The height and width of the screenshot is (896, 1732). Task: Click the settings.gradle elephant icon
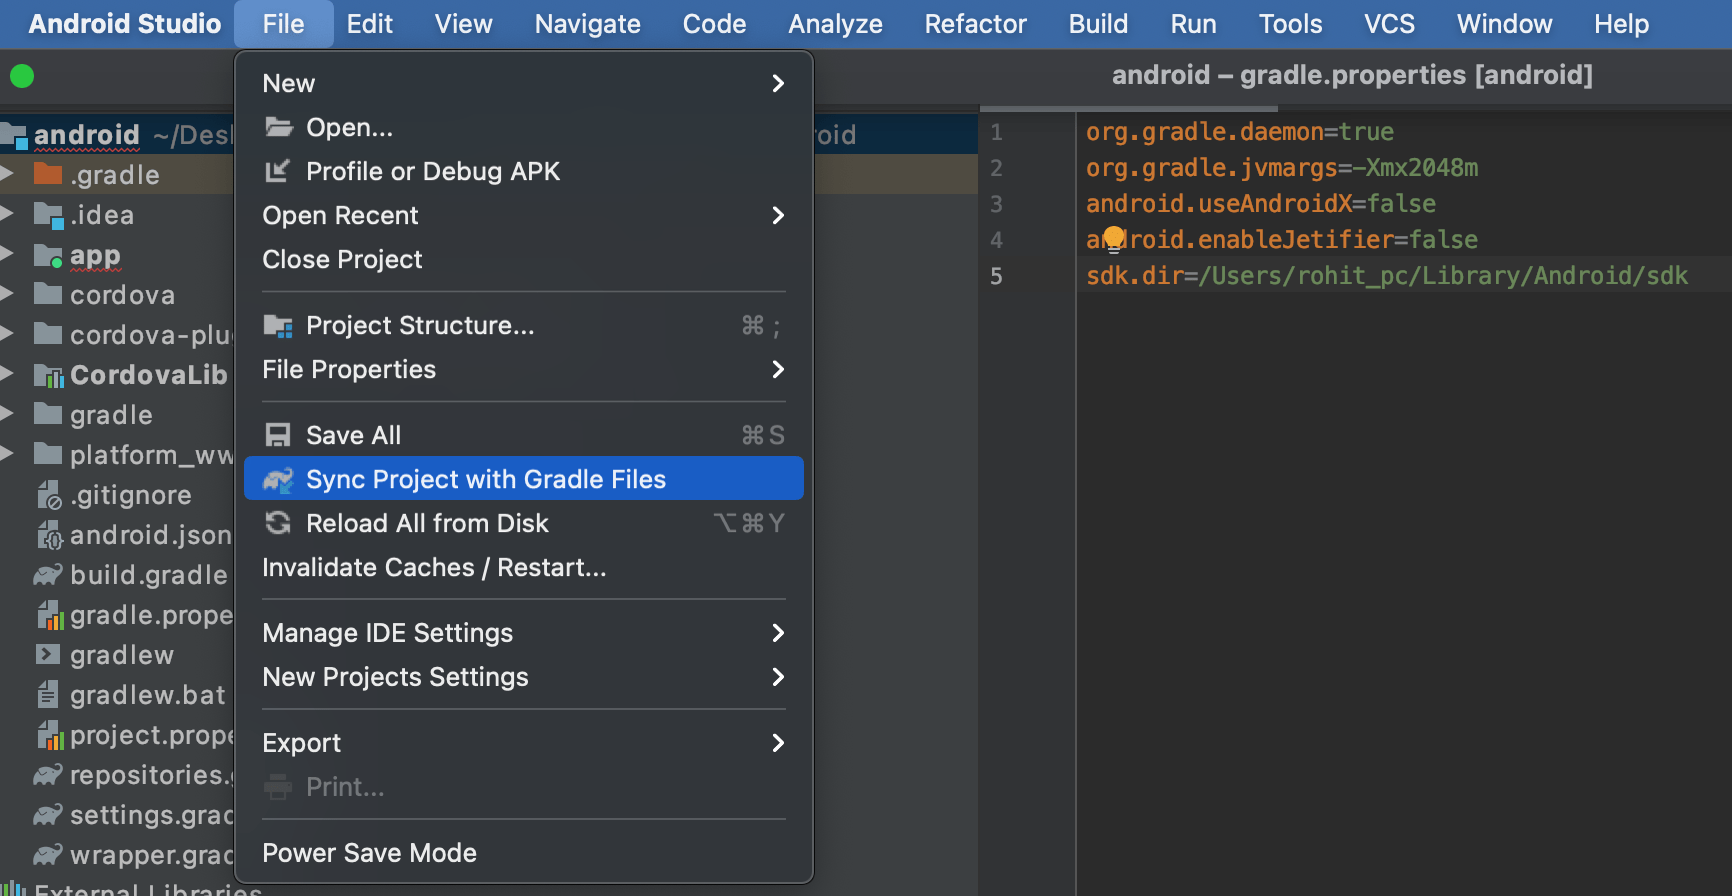tap(48, 815)
